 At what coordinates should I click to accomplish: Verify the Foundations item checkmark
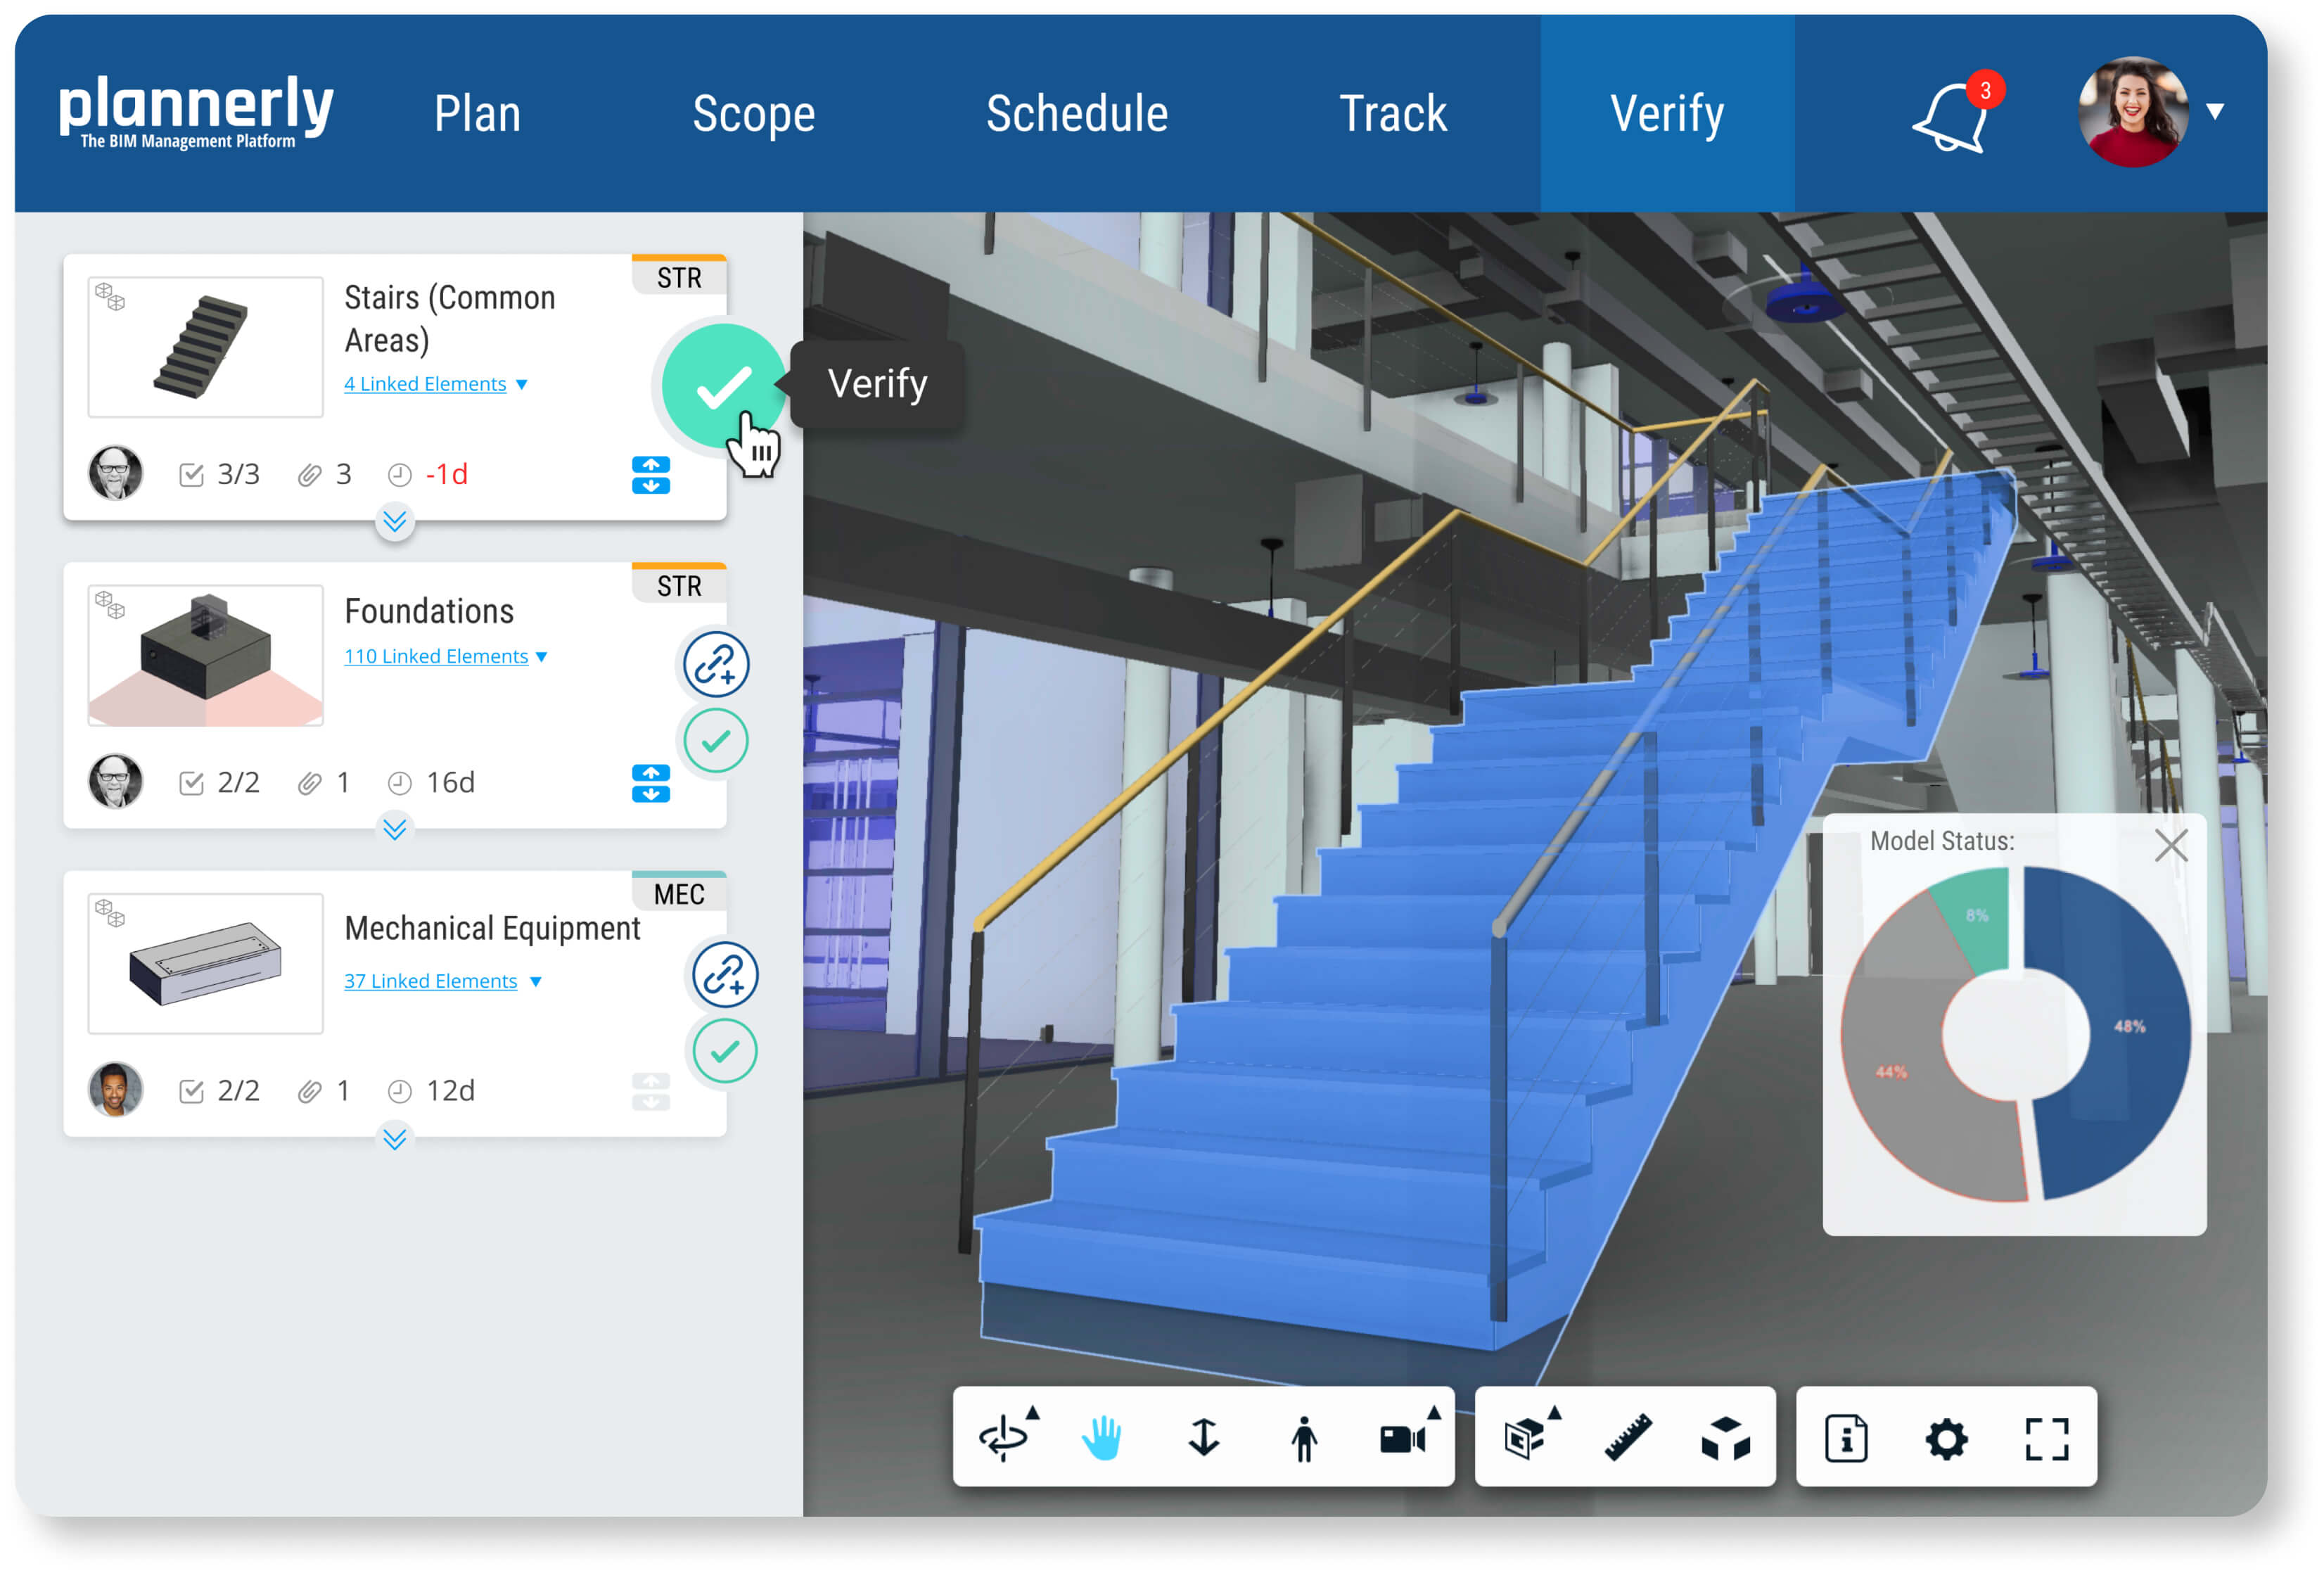pos(716,741)
